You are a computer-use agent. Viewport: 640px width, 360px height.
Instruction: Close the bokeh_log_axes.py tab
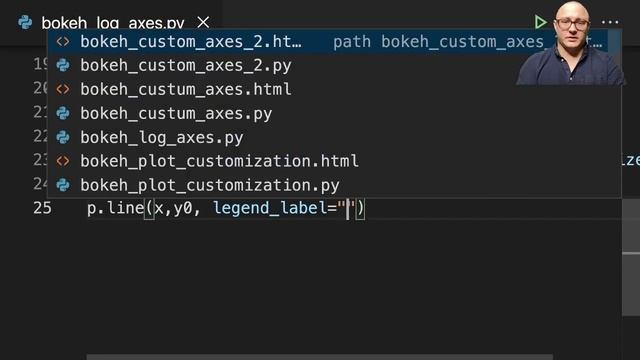pyautogui.click(x=203, y=22)
